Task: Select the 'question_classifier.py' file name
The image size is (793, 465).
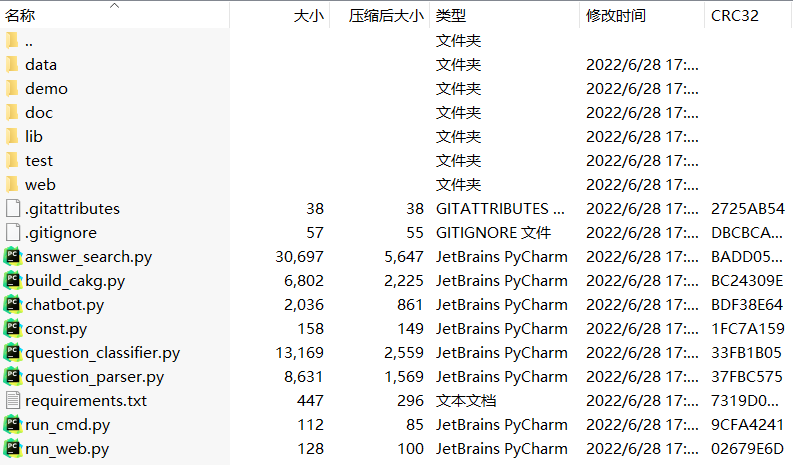Action: (x=103, y=353)
